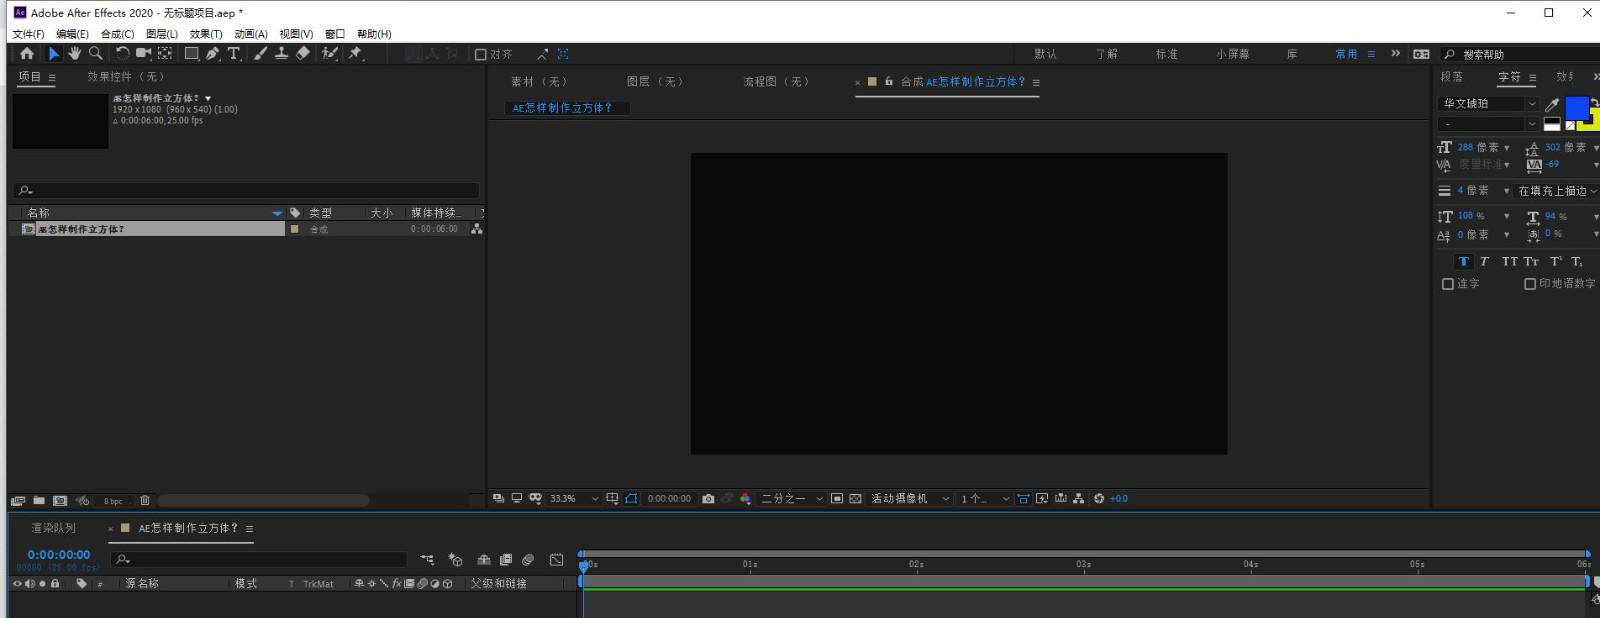Image resolution: width=1600 pixels, height=618 pixels.
Task: Open the 动画(A) menu
Action: click(251, 34)
